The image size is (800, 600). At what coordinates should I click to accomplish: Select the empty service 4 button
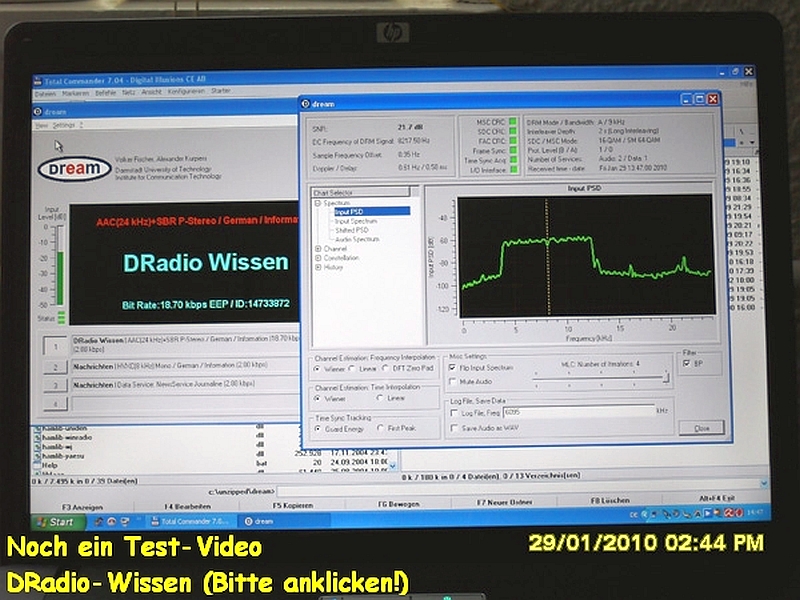pos(55,404)
